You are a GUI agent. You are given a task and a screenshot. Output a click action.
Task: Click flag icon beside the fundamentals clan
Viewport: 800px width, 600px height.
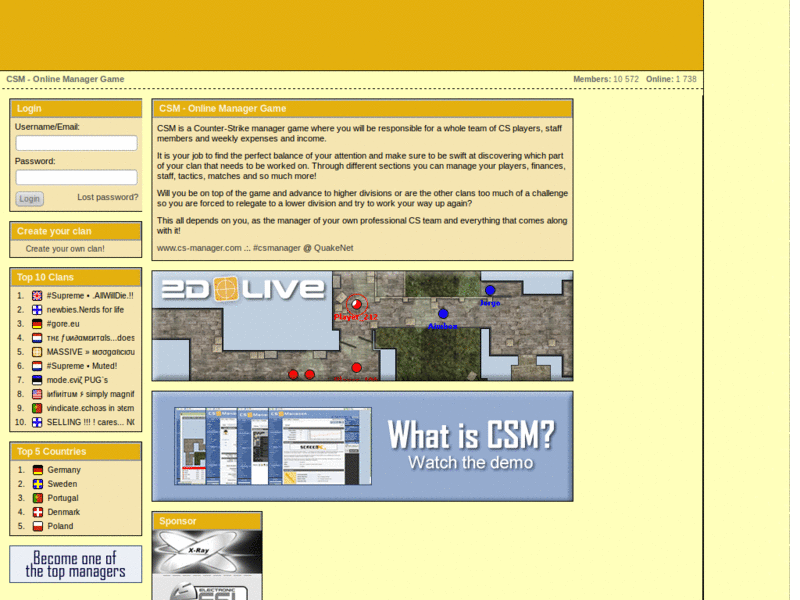pos(37,338)
